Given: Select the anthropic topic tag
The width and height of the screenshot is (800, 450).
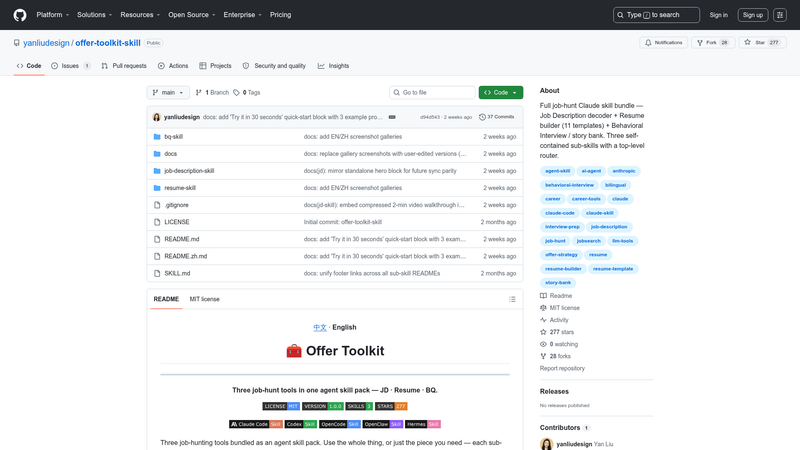Looking at the screenshot, I should point(624,171).
